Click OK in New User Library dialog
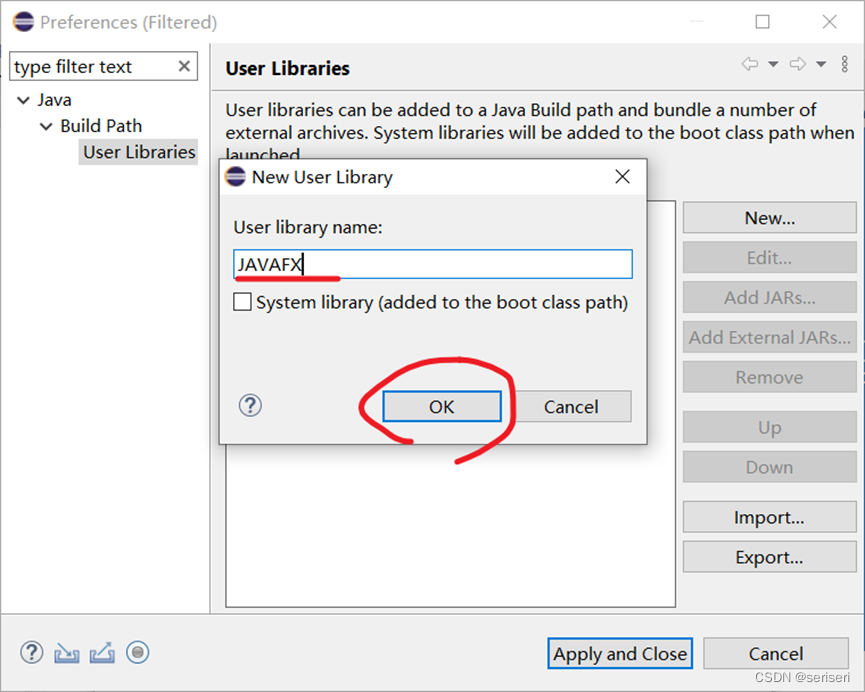 (x=442, y=407)
